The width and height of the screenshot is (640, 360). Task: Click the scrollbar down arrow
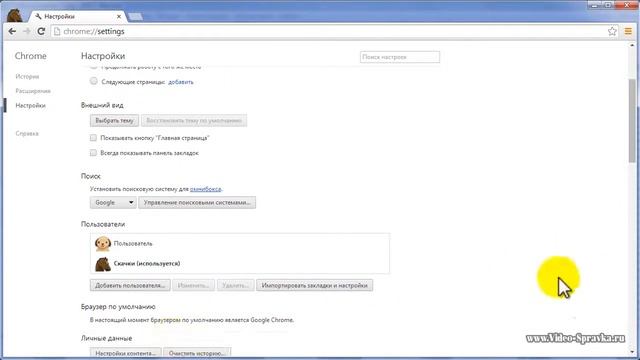click(x=633, y=352)
